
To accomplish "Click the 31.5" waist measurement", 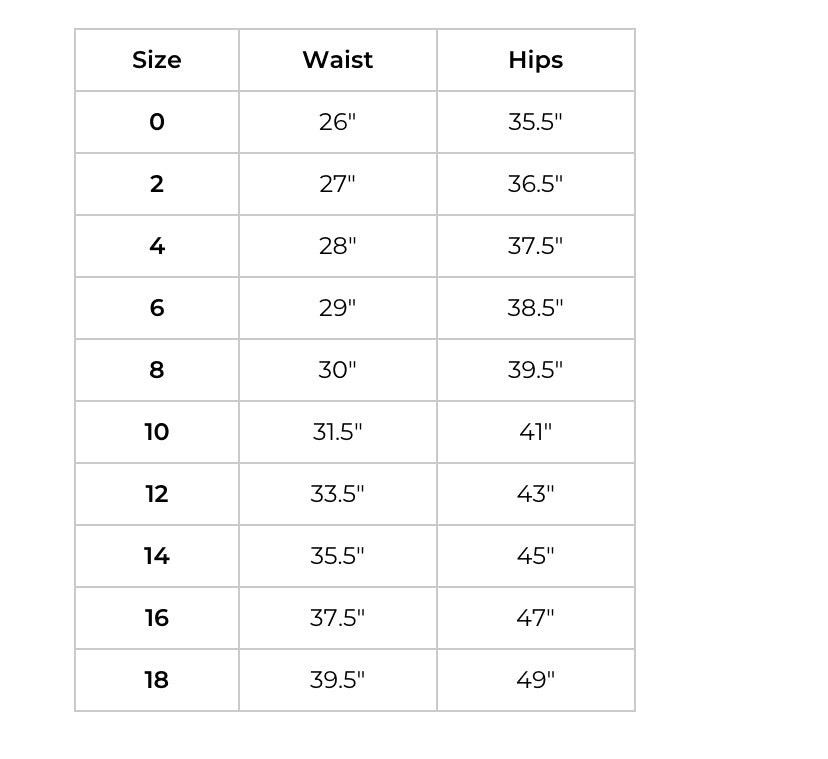I will pos(337,432).
